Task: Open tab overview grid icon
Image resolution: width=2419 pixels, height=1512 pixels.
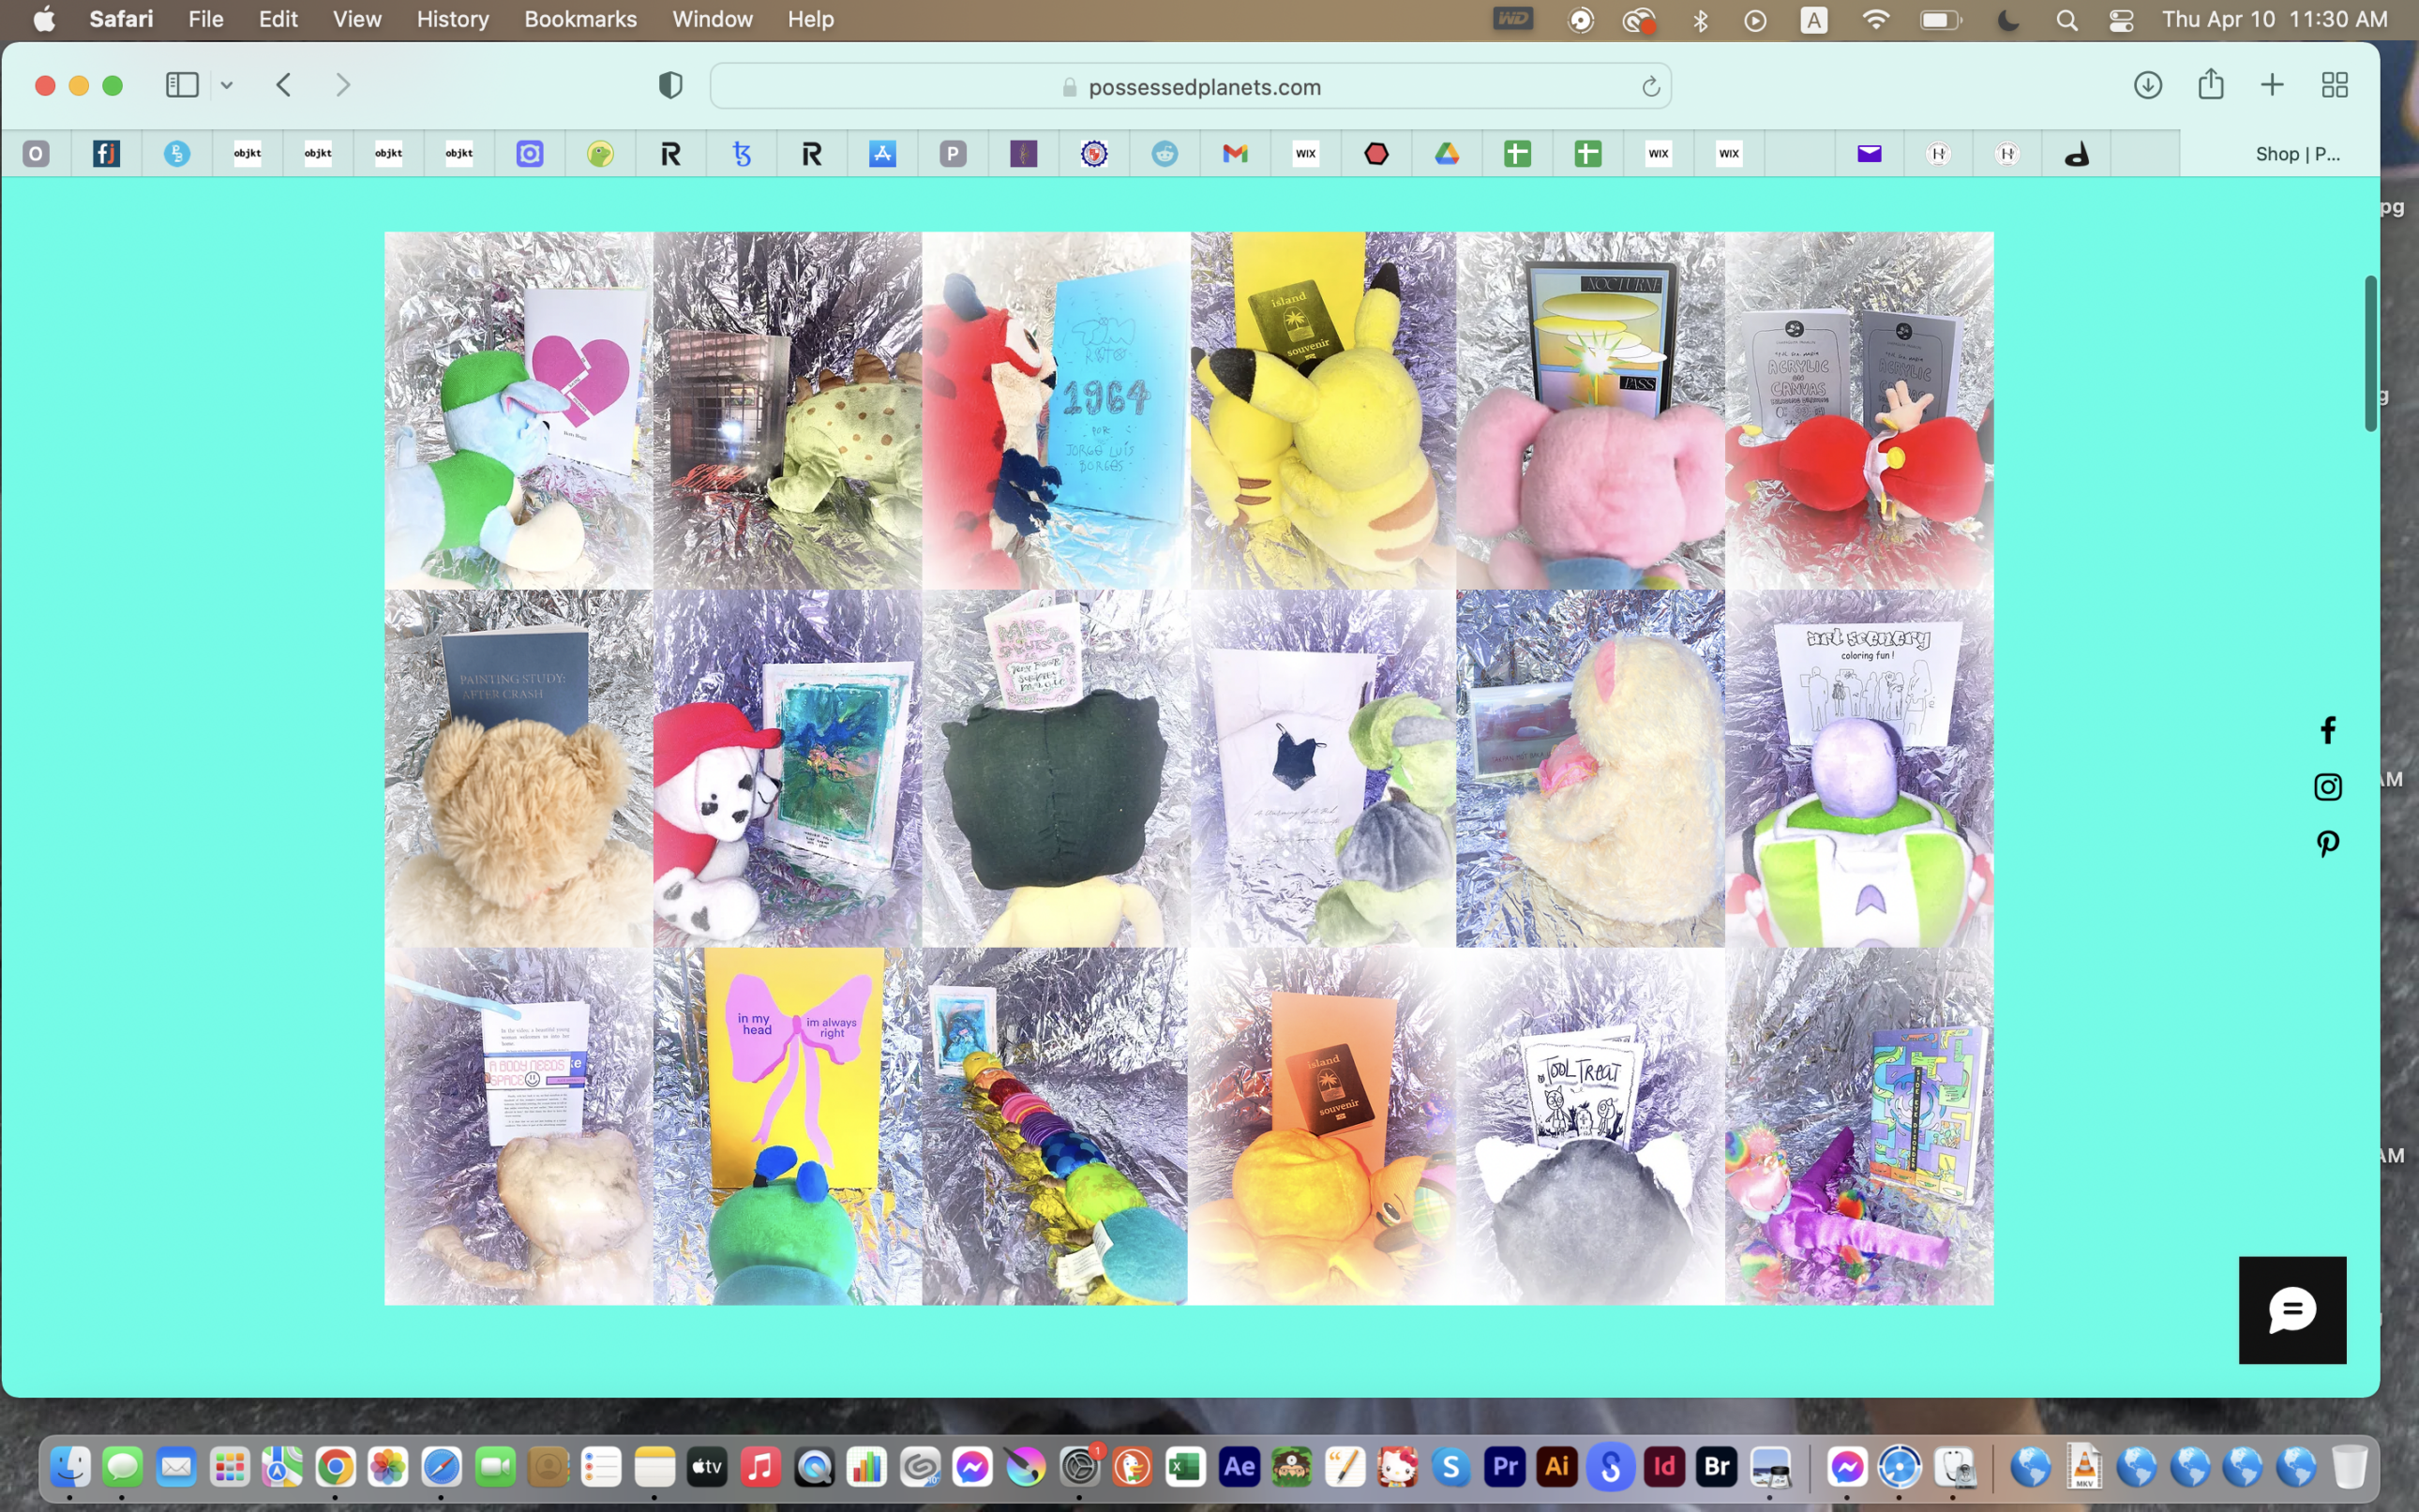Action: coord(2334,85)
